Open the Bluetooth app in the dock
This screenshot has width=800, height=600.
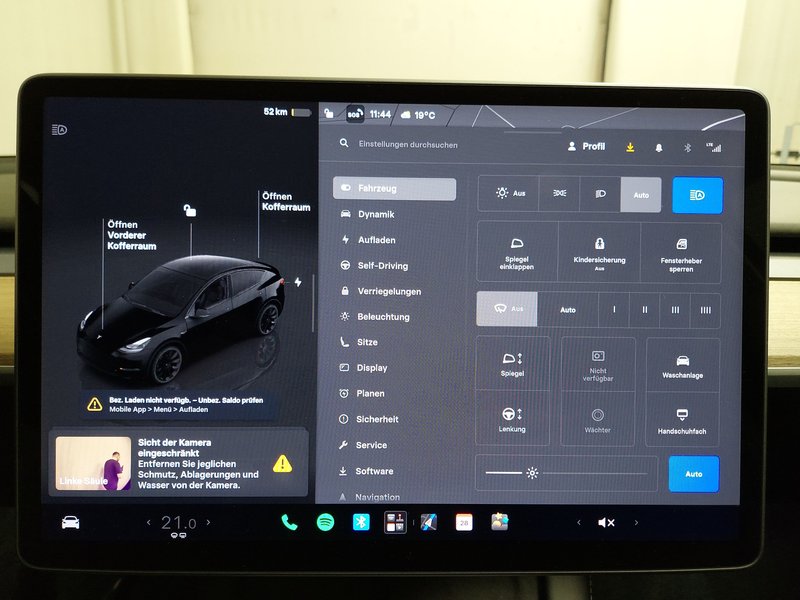[x=361, y=522]
